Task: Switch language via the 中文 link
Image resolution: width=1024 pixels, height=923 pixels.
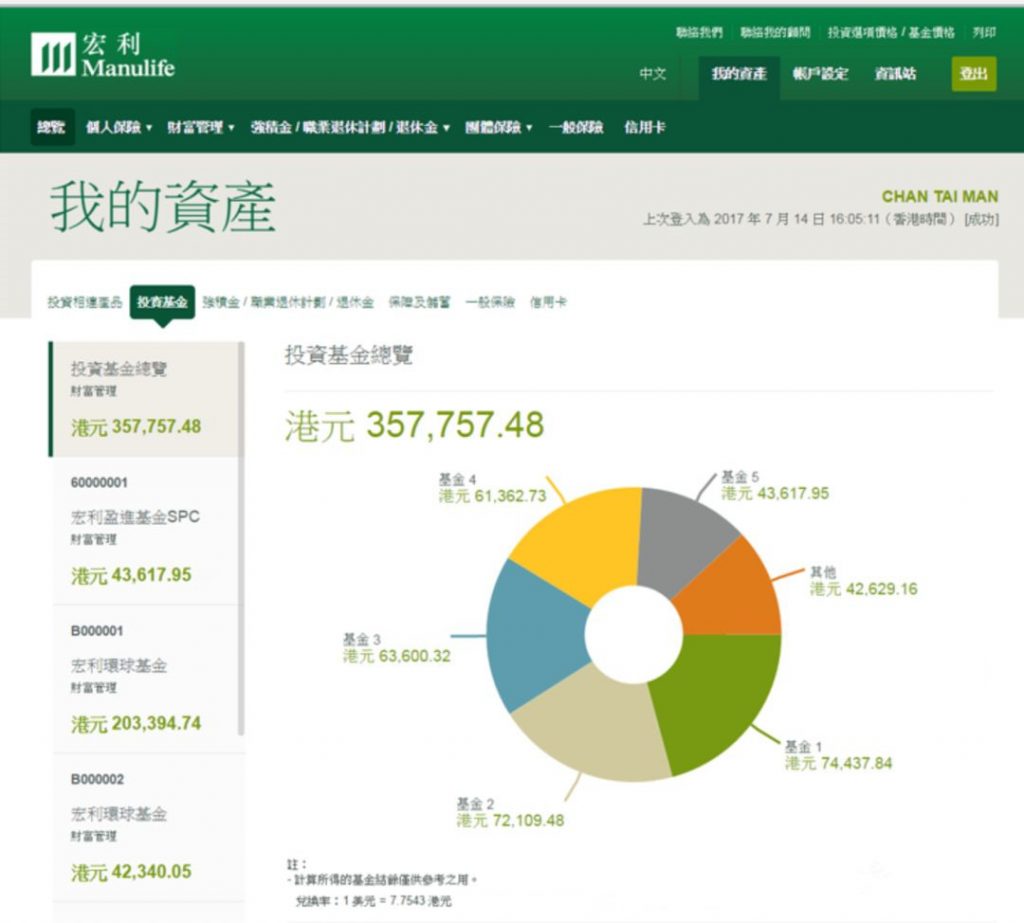Action: click(x=653, y=74)
